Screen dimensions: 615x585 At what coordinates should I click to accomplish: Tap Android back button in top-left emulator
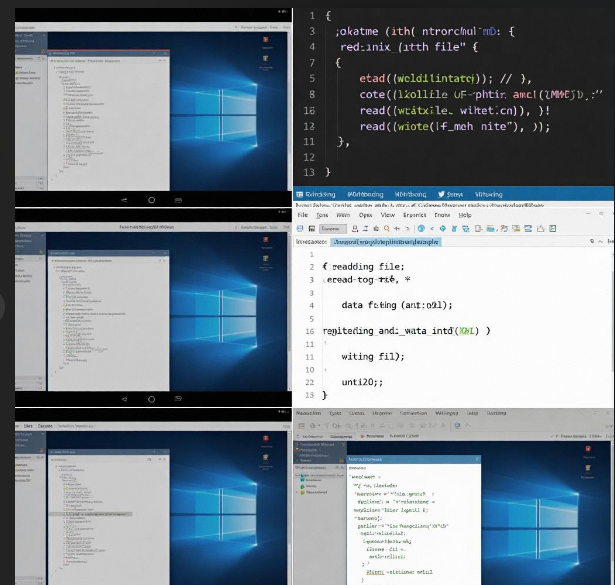124,200
